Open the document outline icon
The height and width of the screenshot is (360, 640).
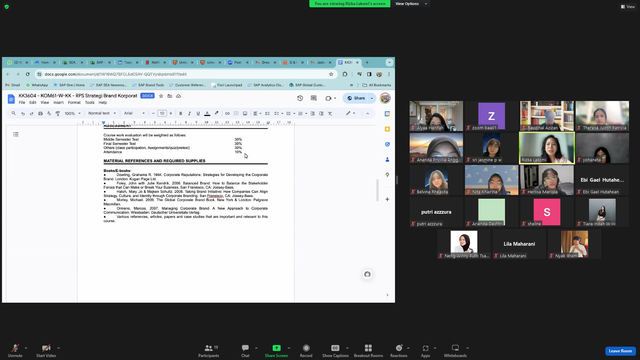(x=16, y=134)
